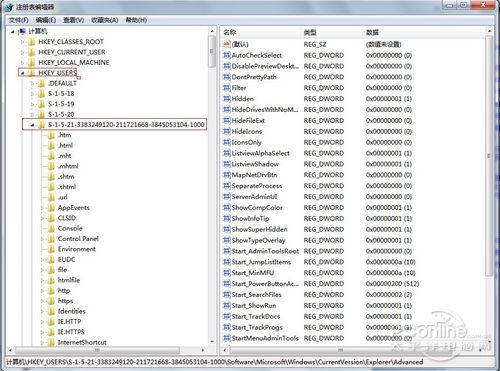This screenshot has width=500, height=371.
Task: Click the Console key folder icon
Action: coord(51,228)
